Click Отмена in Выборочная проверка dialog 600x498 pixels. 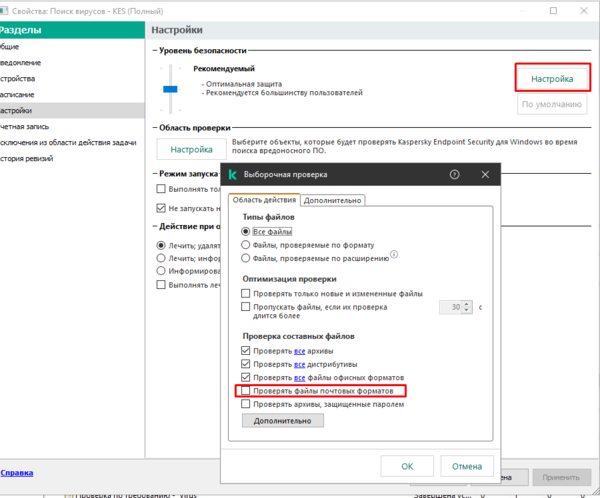pyautogui.click(x=467, y=466)
